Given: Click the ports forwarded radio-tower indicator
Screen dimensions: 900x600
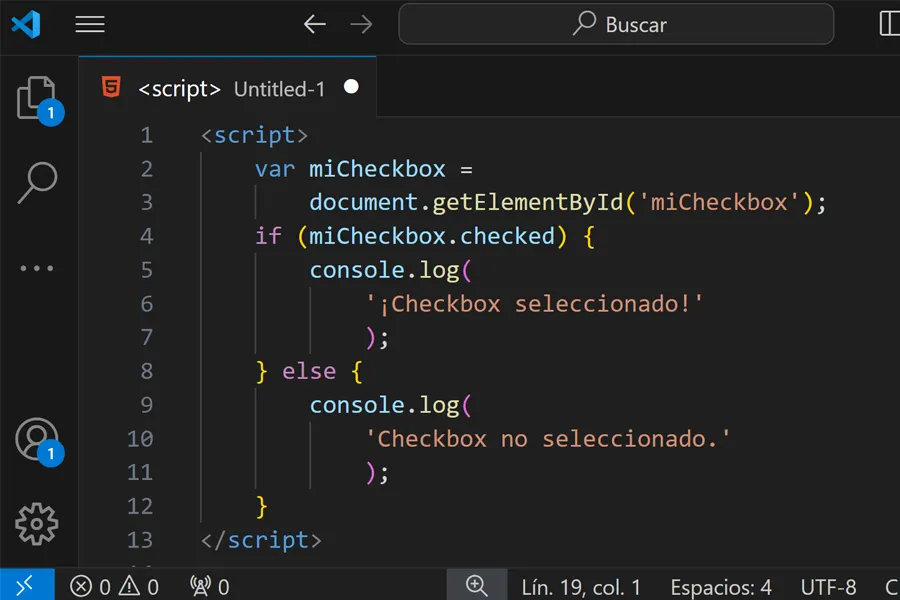Looking at the screenshot, I should [210, 587].
